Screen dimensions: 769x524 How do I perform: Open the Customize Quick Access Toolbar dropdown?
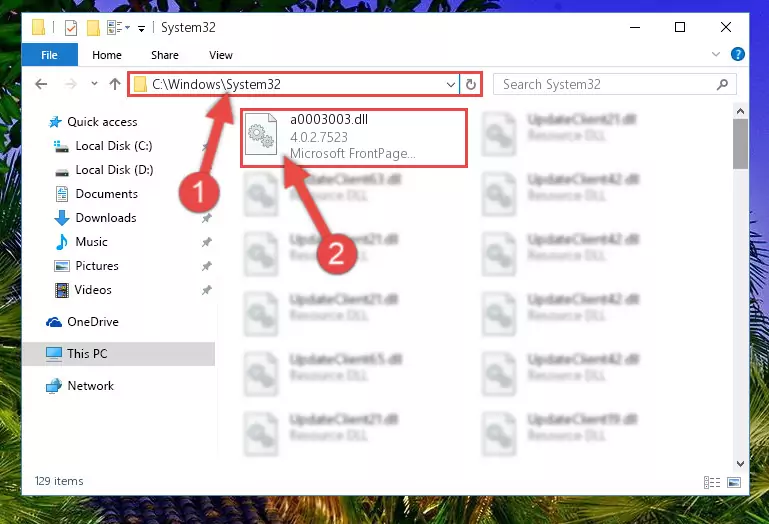141,29
